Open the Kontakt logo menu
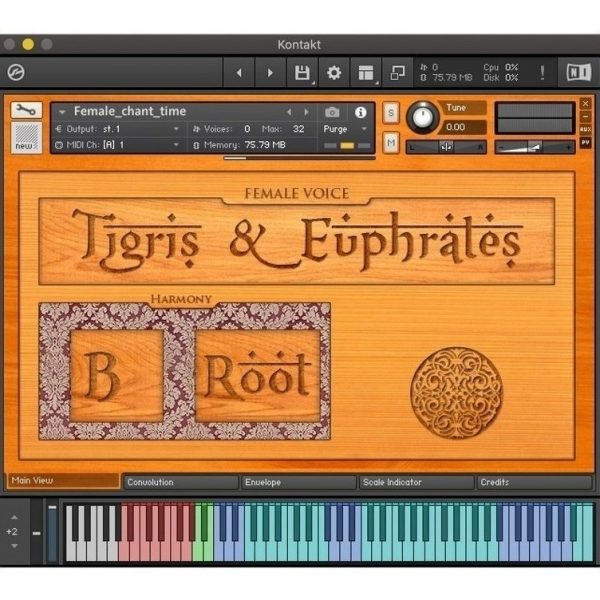This screenshot has height=600, width=600. pyautogui.click(x=16, y=72)
